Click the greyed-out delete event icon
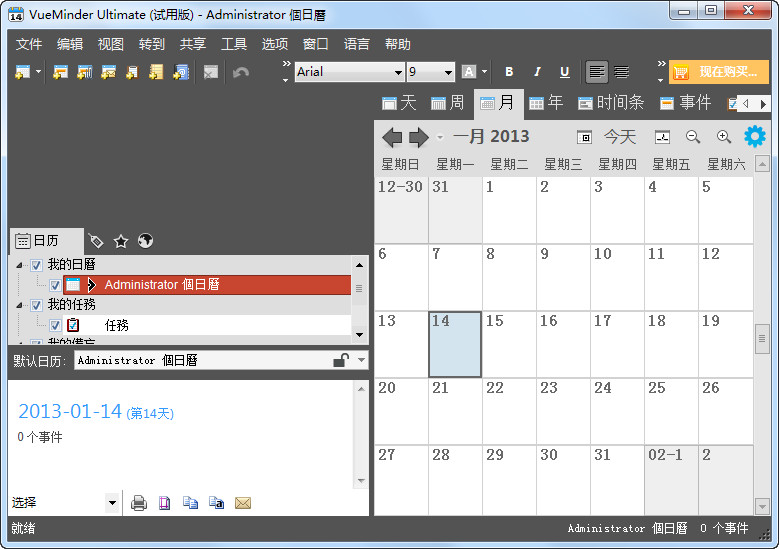Viewport: 779px width, 549px height. (x=211, y=73)
